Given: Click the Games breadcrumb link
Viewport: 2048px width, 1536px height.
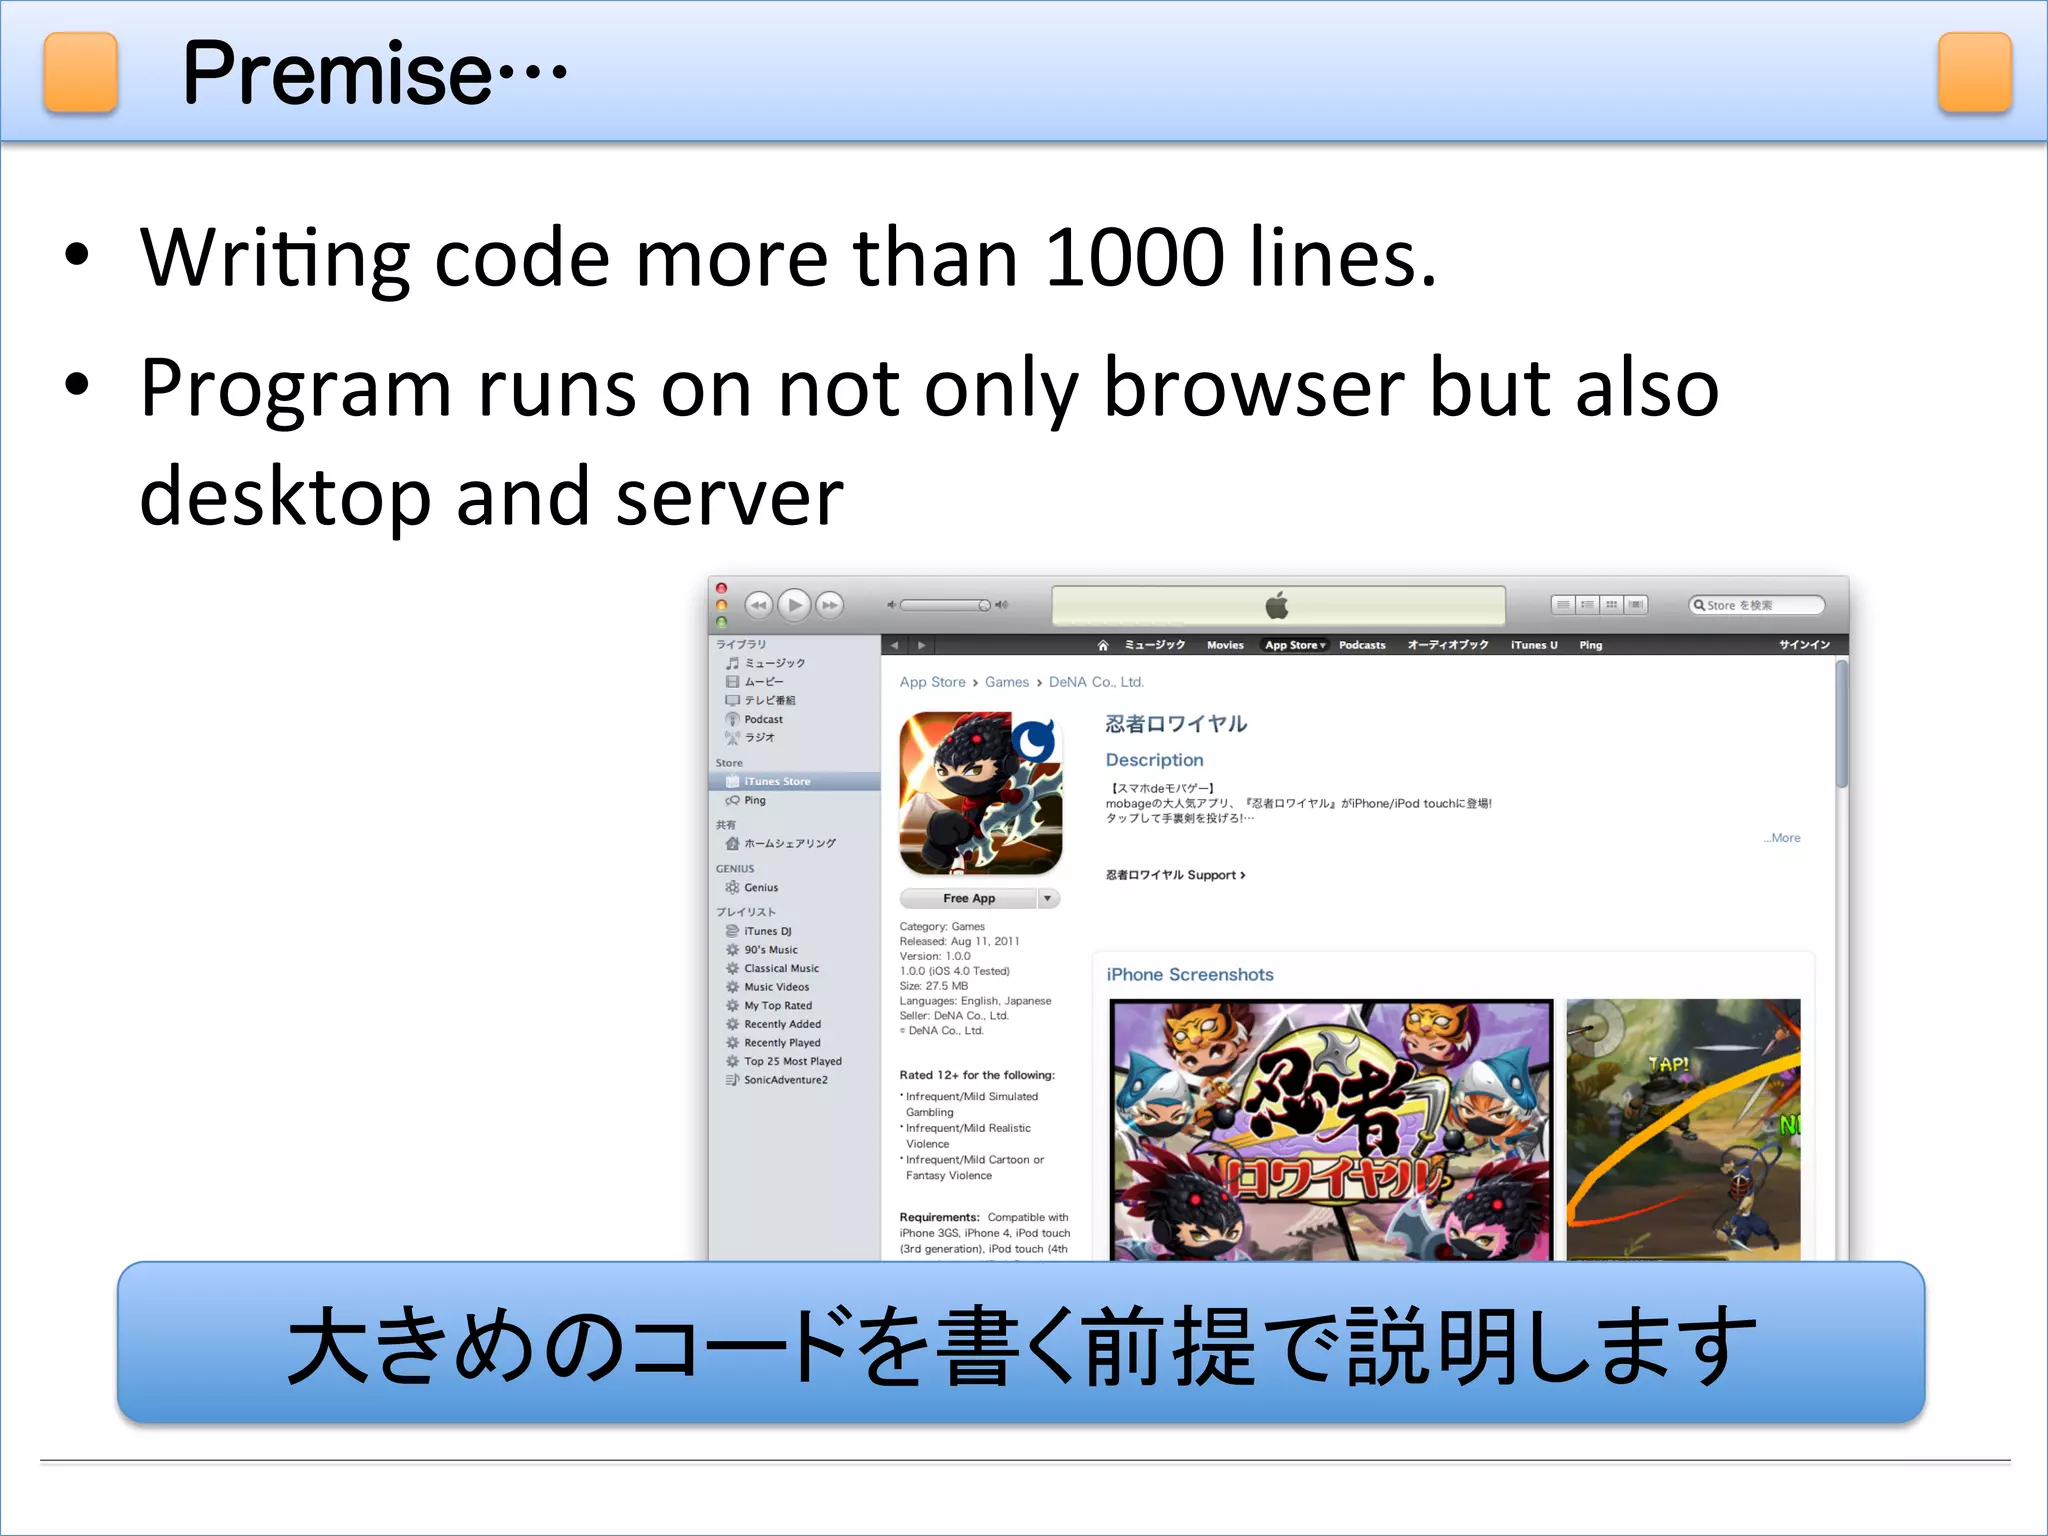Looking at the screenshot, I should (1006, 682).
